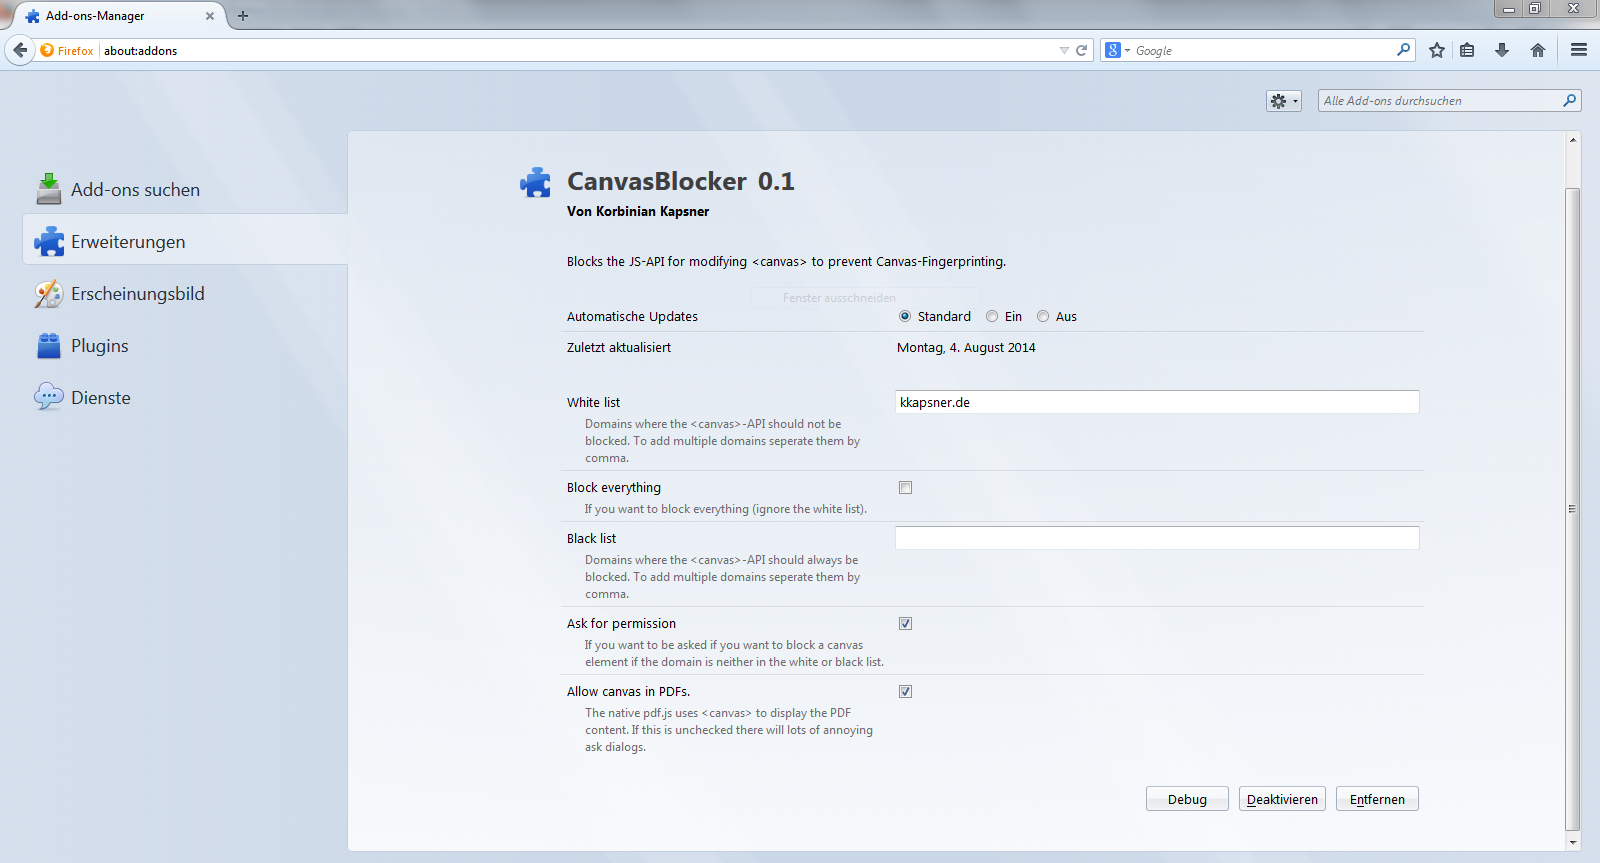Click the Deaktivieren button

1282,799
